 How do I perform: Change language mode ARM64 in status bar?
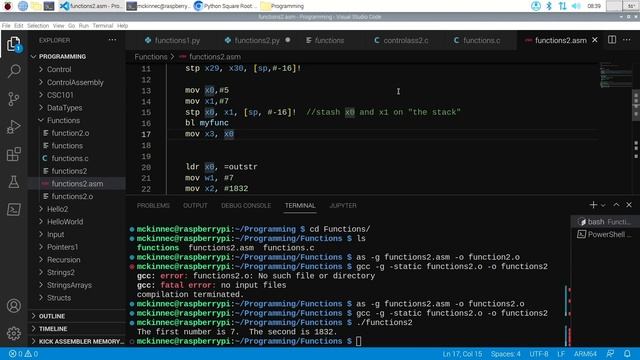[x=585, y=354]
